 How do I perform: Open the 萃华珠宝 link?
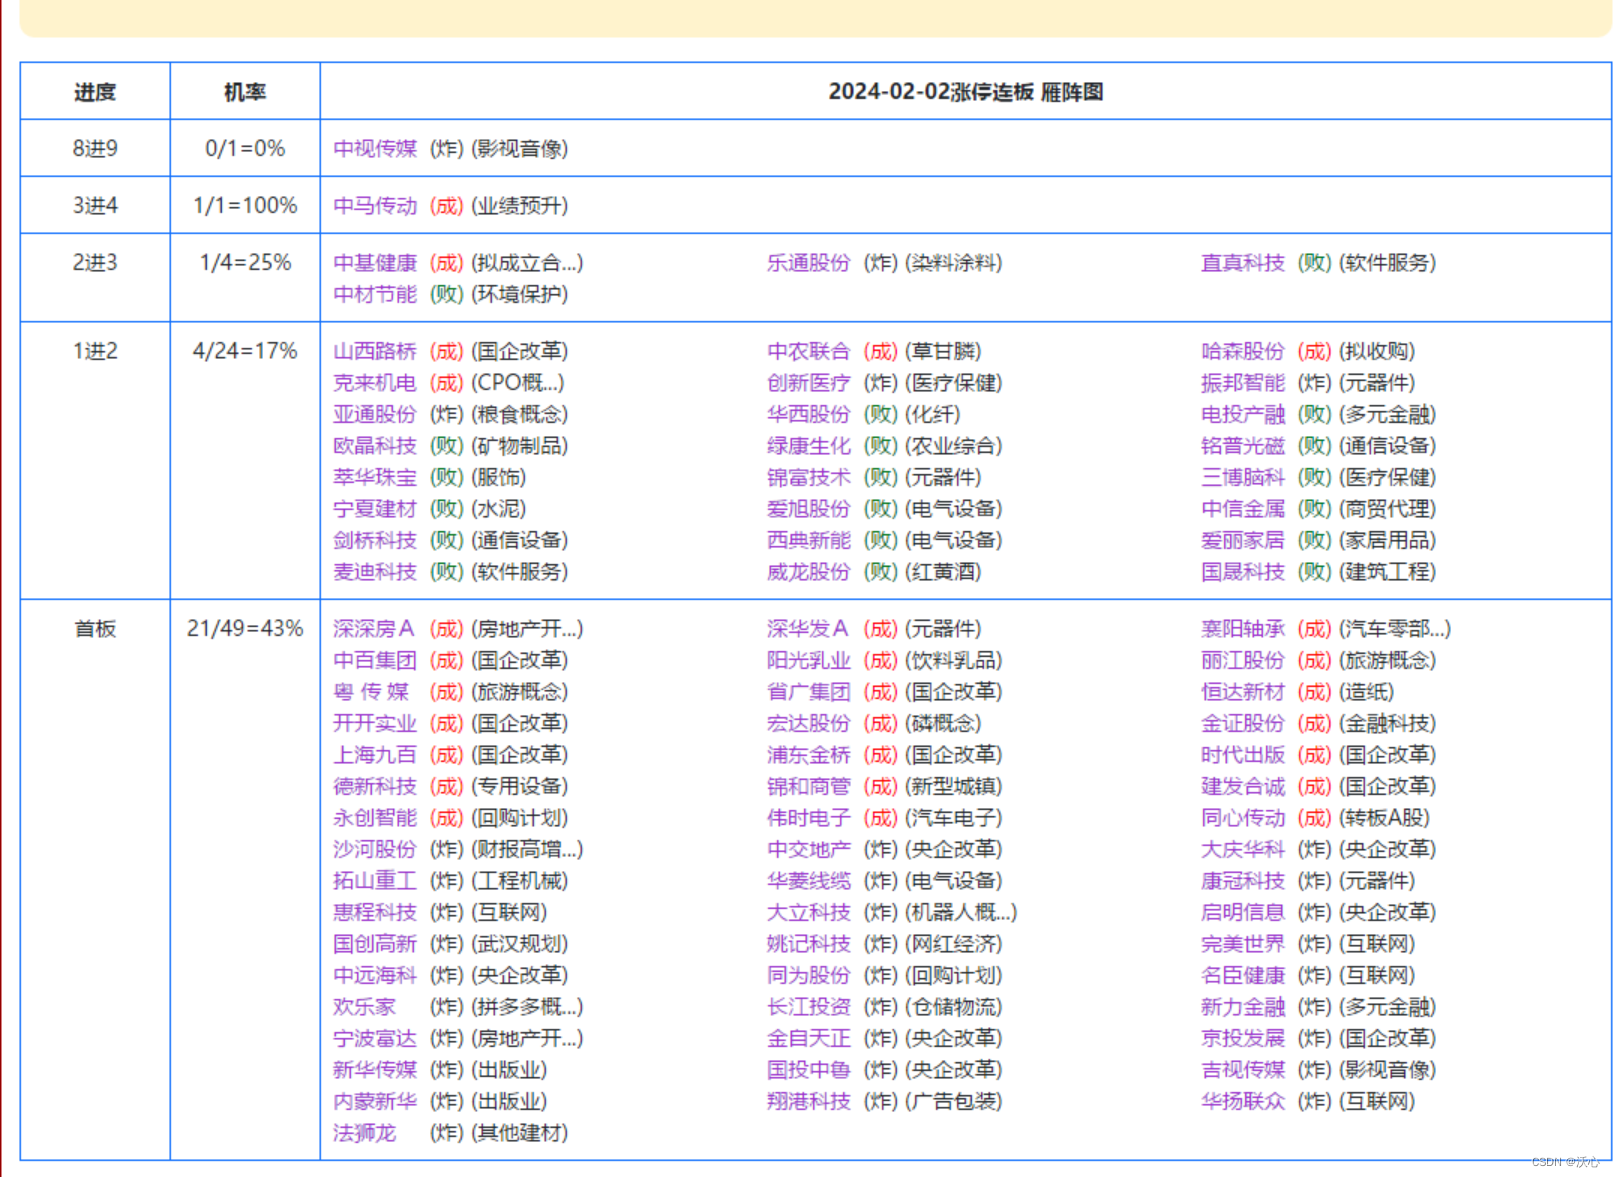coord(375,477)
